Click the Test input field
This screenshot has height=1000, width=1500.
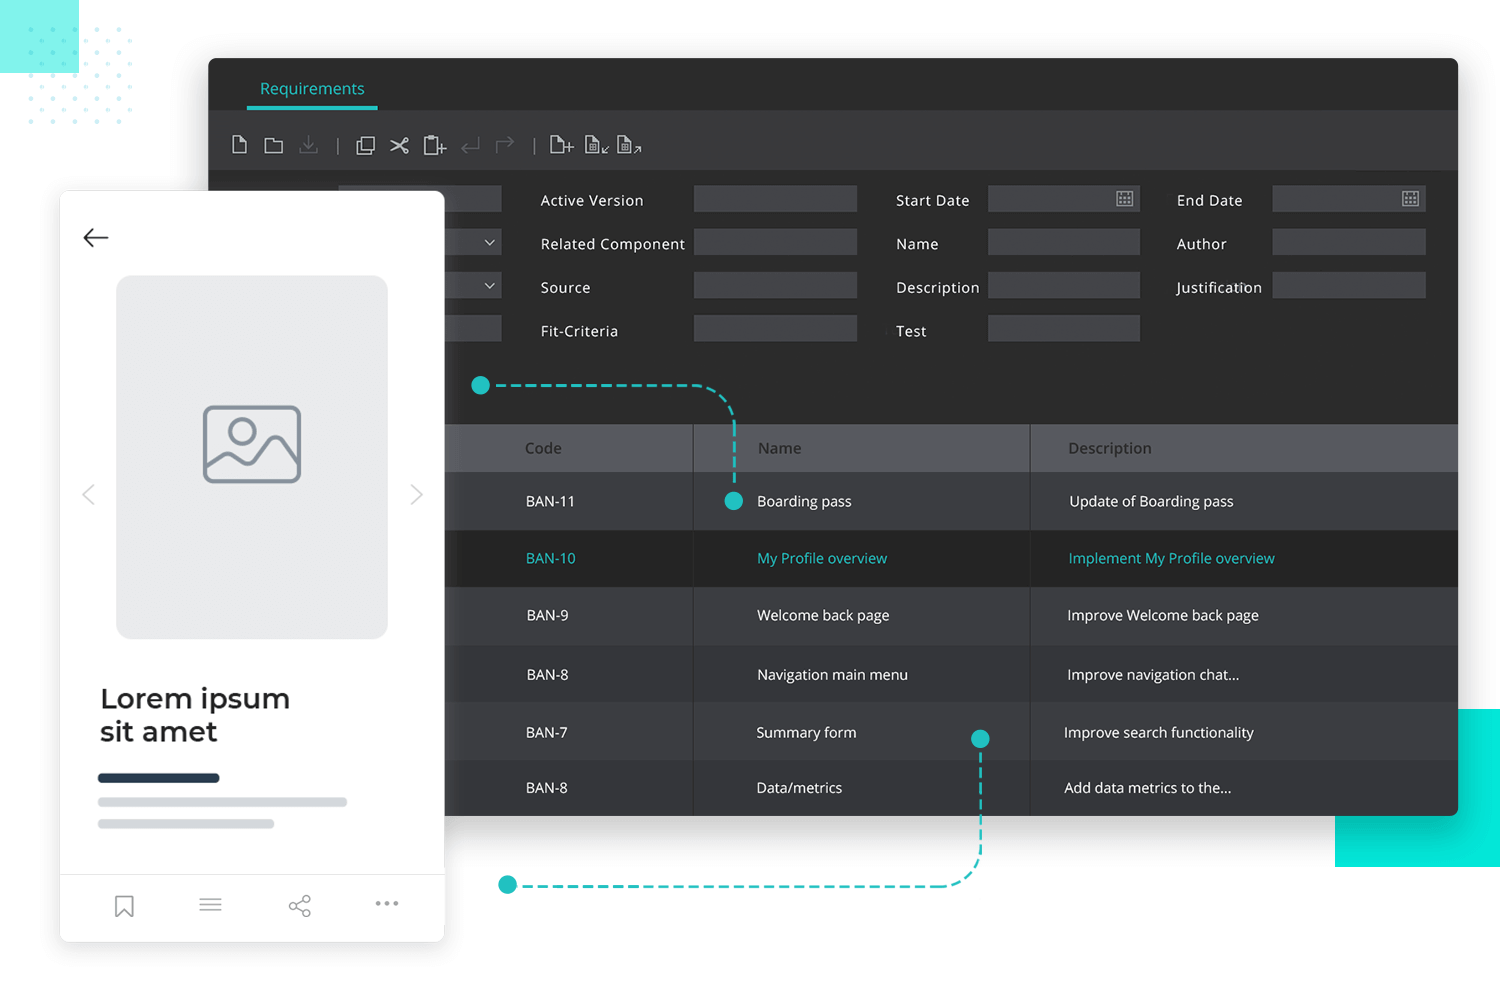click(1064, 328)
